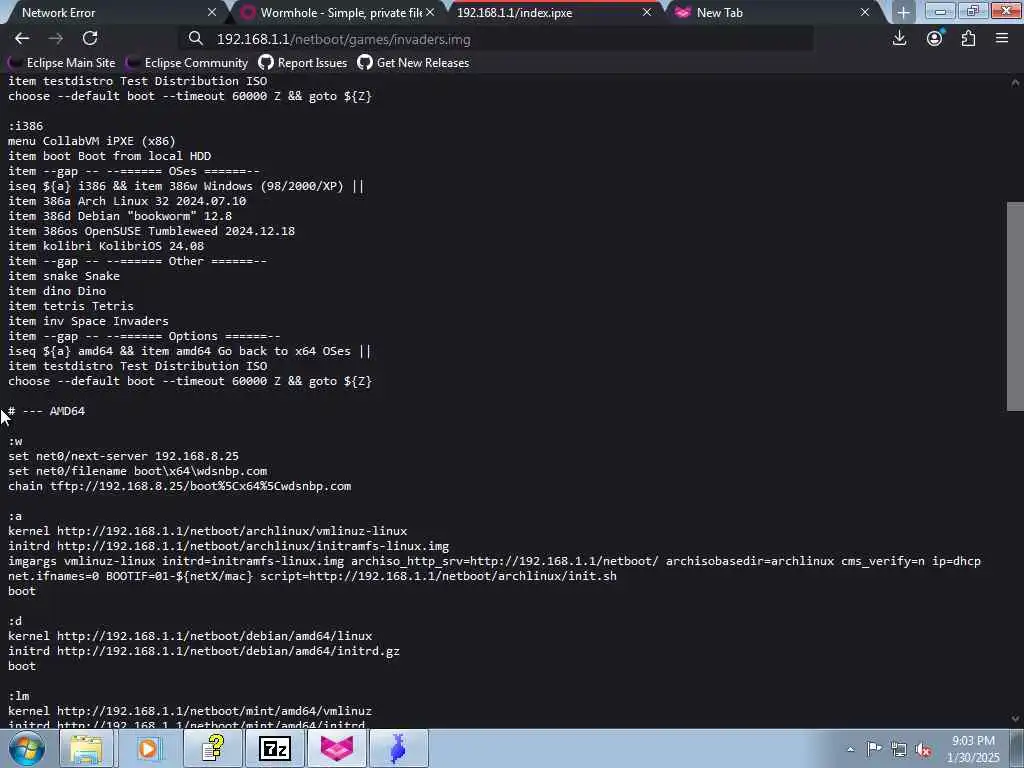This screenshot has width=1024, height=768.
Task: Open the browser hamburger menu
Action: pos(1002,39)
